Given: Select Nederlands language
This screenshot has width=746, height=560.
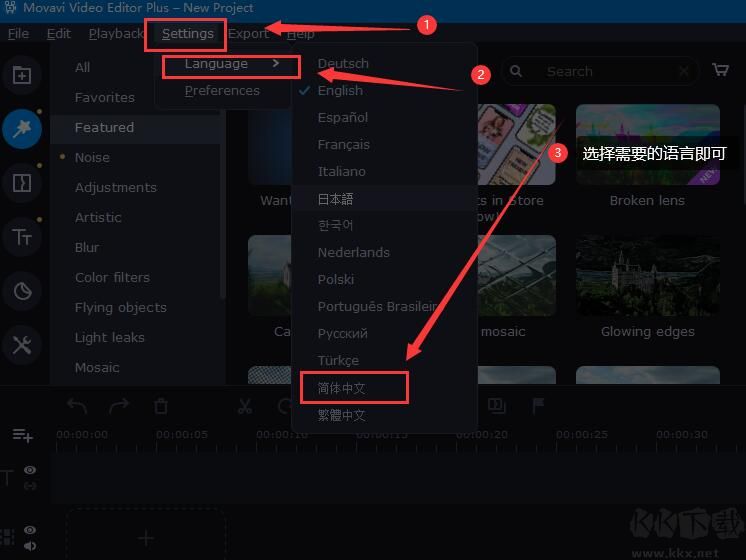Looking at the screenshot, I should tap(353, 252).
